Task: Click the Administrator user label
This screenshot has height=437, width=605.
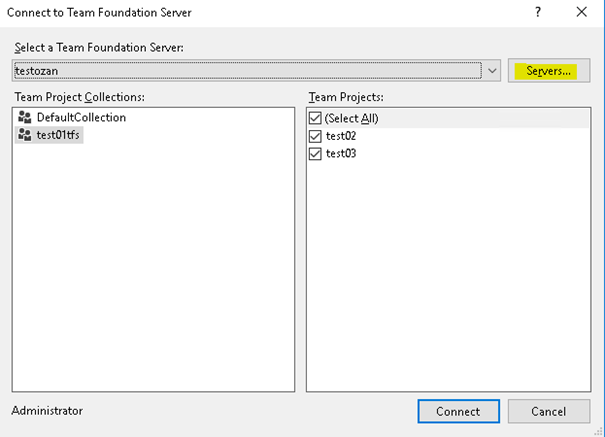Action: point(47,411)
